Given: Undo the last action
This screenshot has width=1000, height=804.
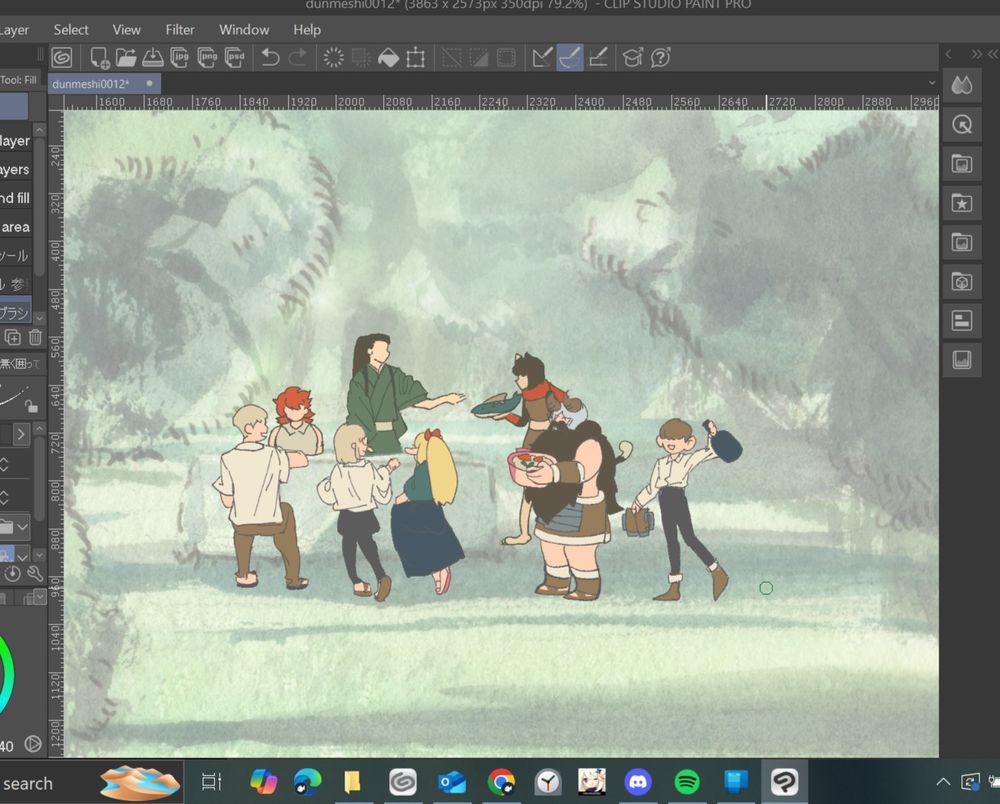Looking at the screenshot, I should 270,58.
